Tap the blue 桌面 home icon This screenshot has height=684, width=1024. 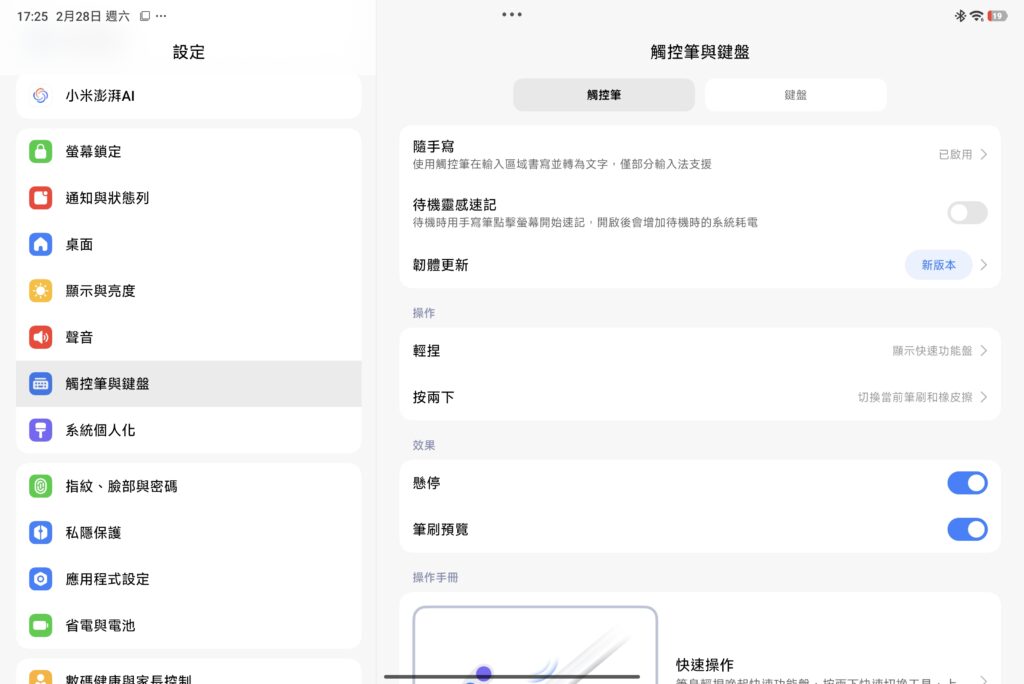point(41,244)
